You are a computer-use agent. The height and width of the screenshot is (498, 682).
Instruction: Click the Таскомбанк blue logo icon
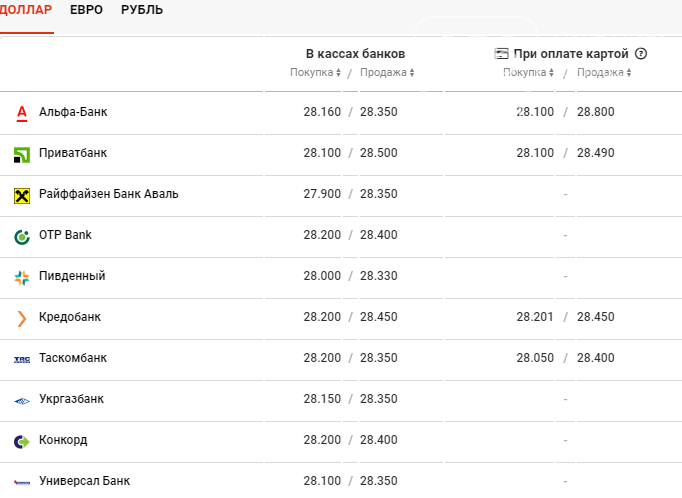tap(22, 360)
